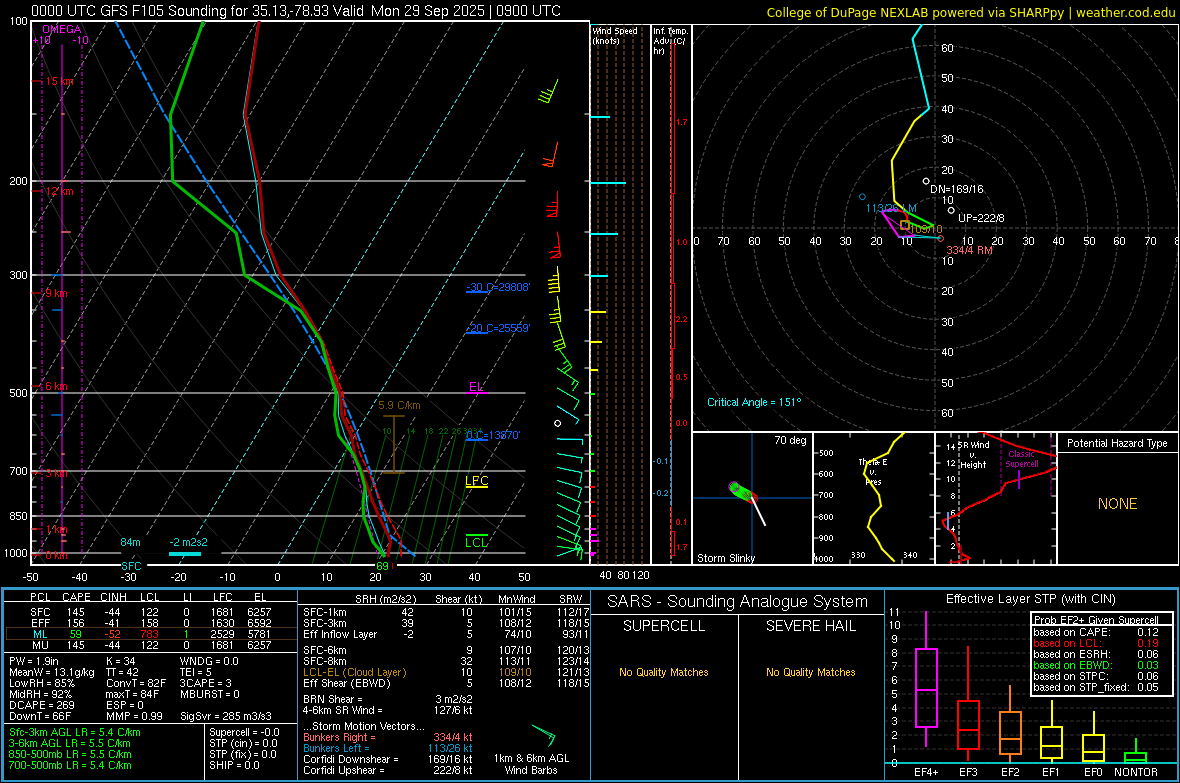Image resolution: width=1180 pixels, height=783 pixels.
Task: Click the 'SHIP = 0.0' value
Action: [x=234, y=765]
